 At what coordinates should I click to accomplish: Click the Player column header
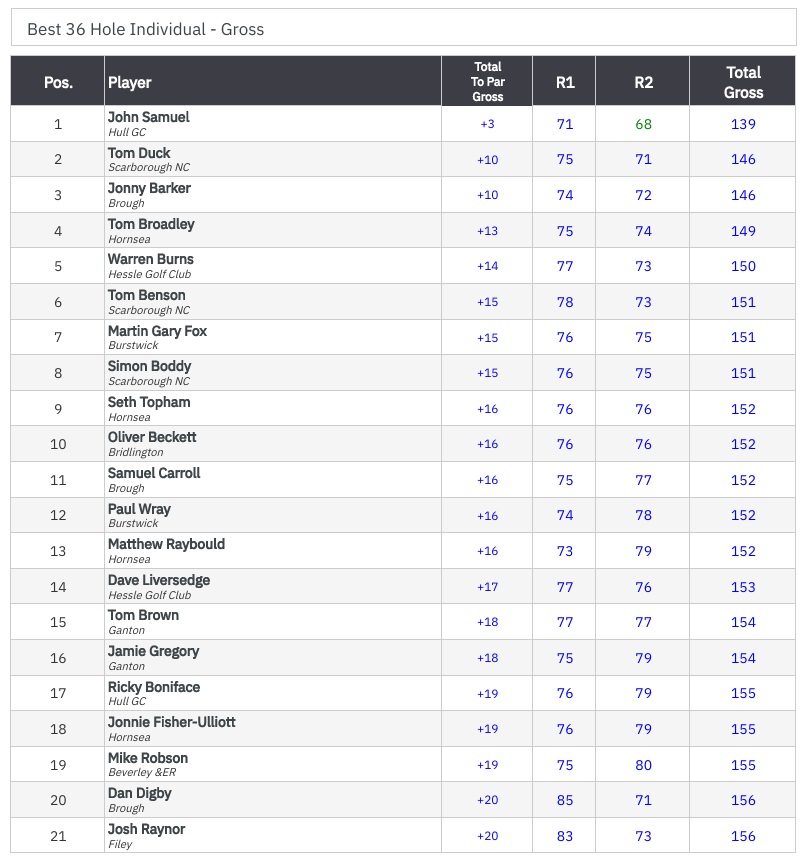(130, 82)
